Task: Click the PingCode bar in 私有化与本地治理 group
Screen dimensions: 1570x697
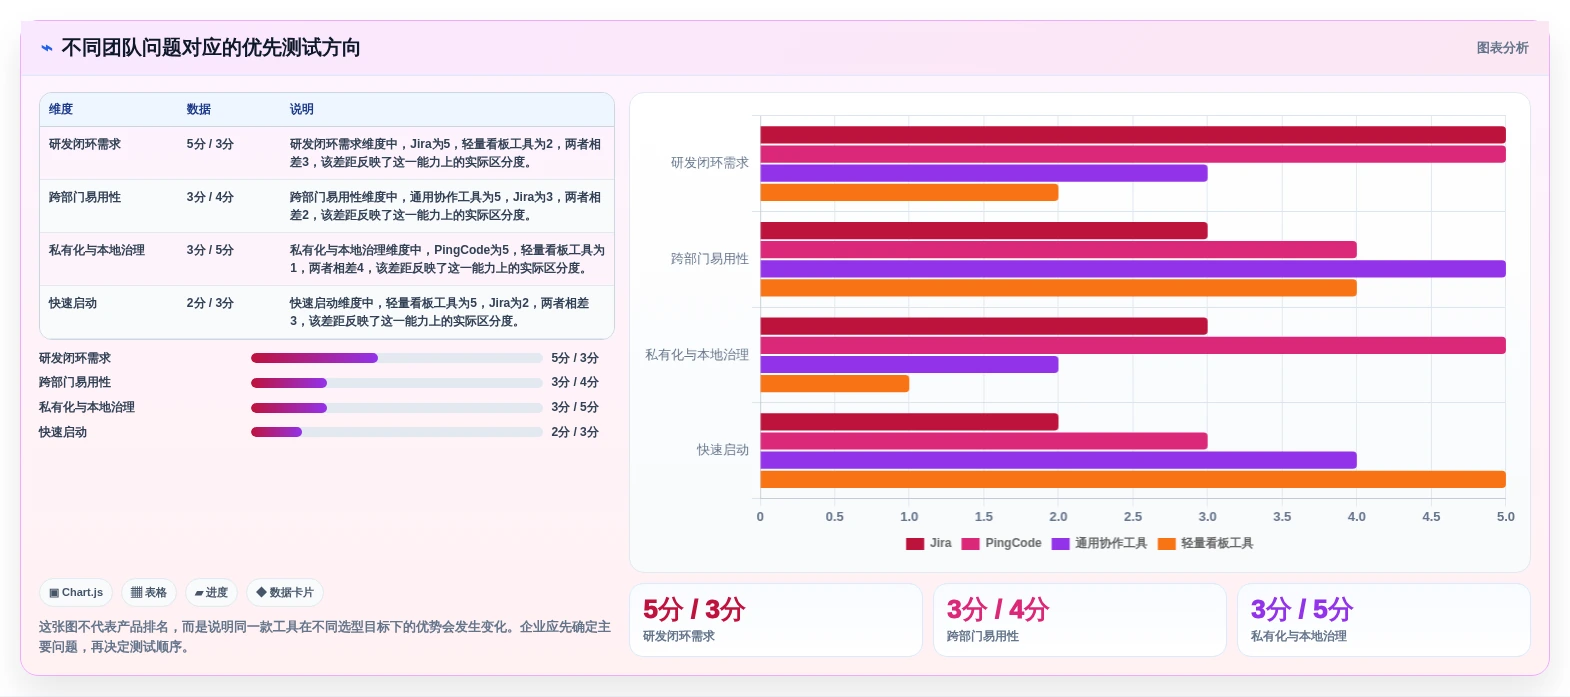Action: click(1133, 345)
